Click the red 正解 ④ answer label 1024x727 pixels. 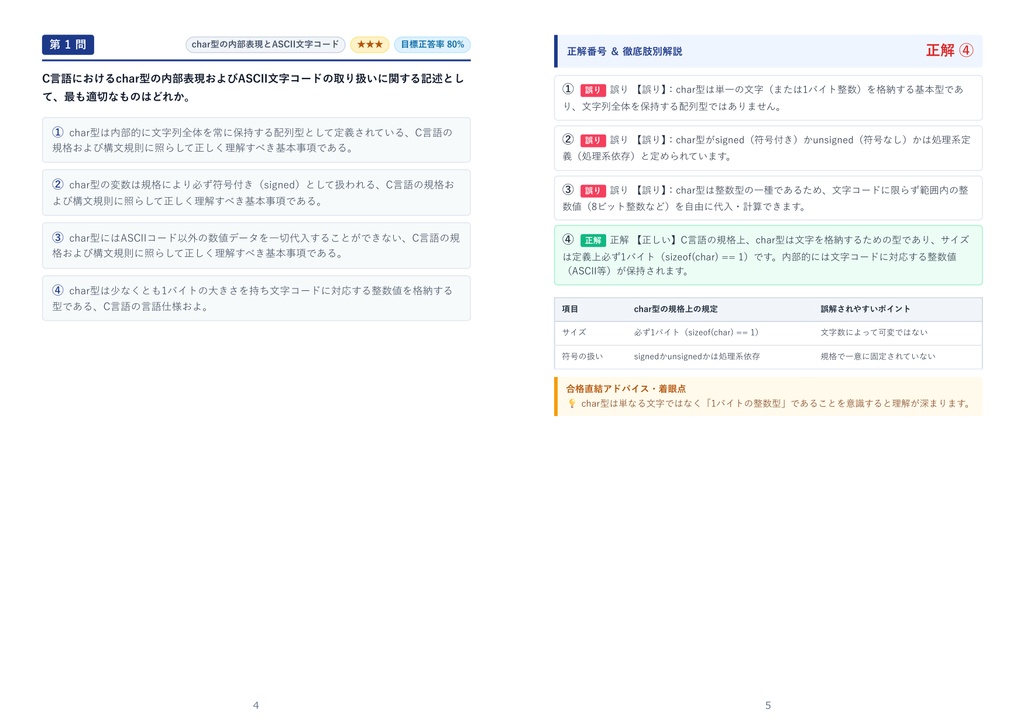950,50
